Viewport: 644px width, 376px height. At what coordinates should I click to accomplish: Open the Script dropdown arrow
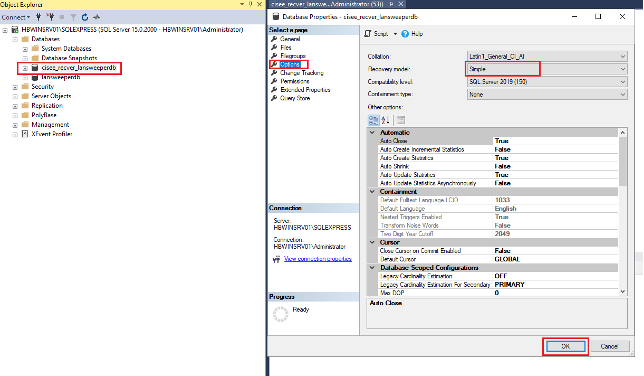(396, 34)
